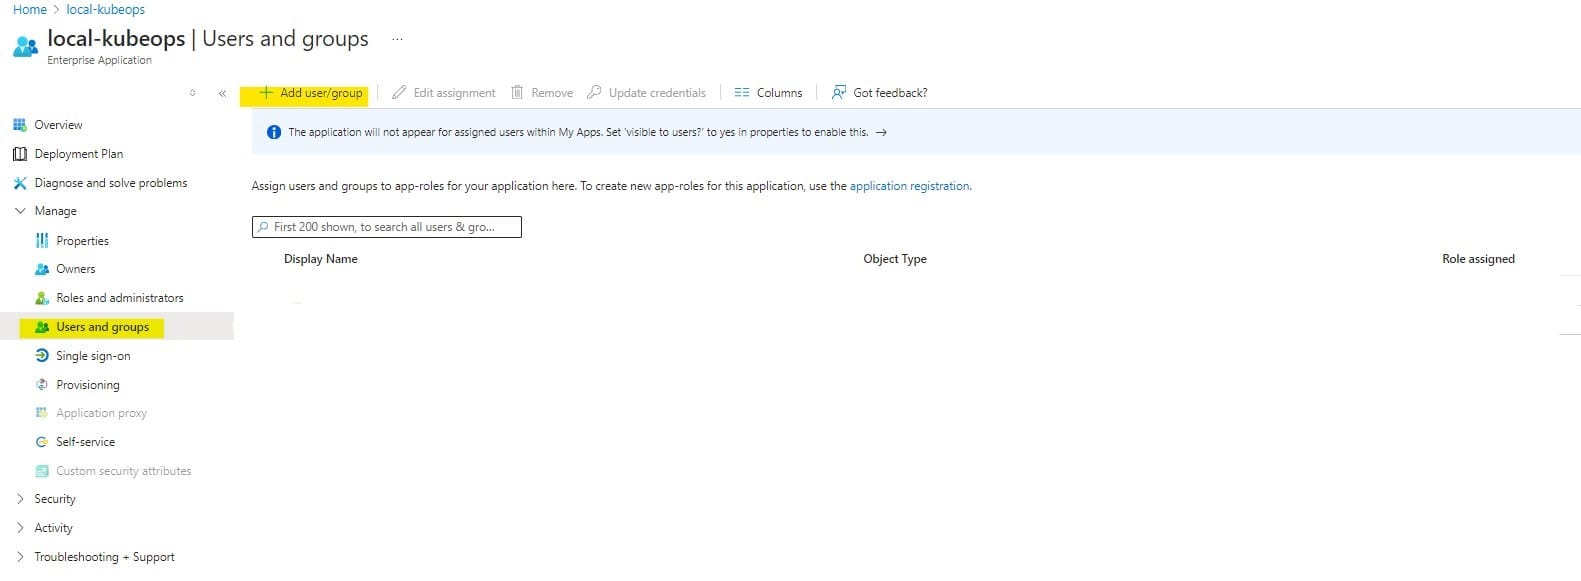Click the Single sign-on icon
This screenshot has height=581, width=1581.
coord(42,356)
